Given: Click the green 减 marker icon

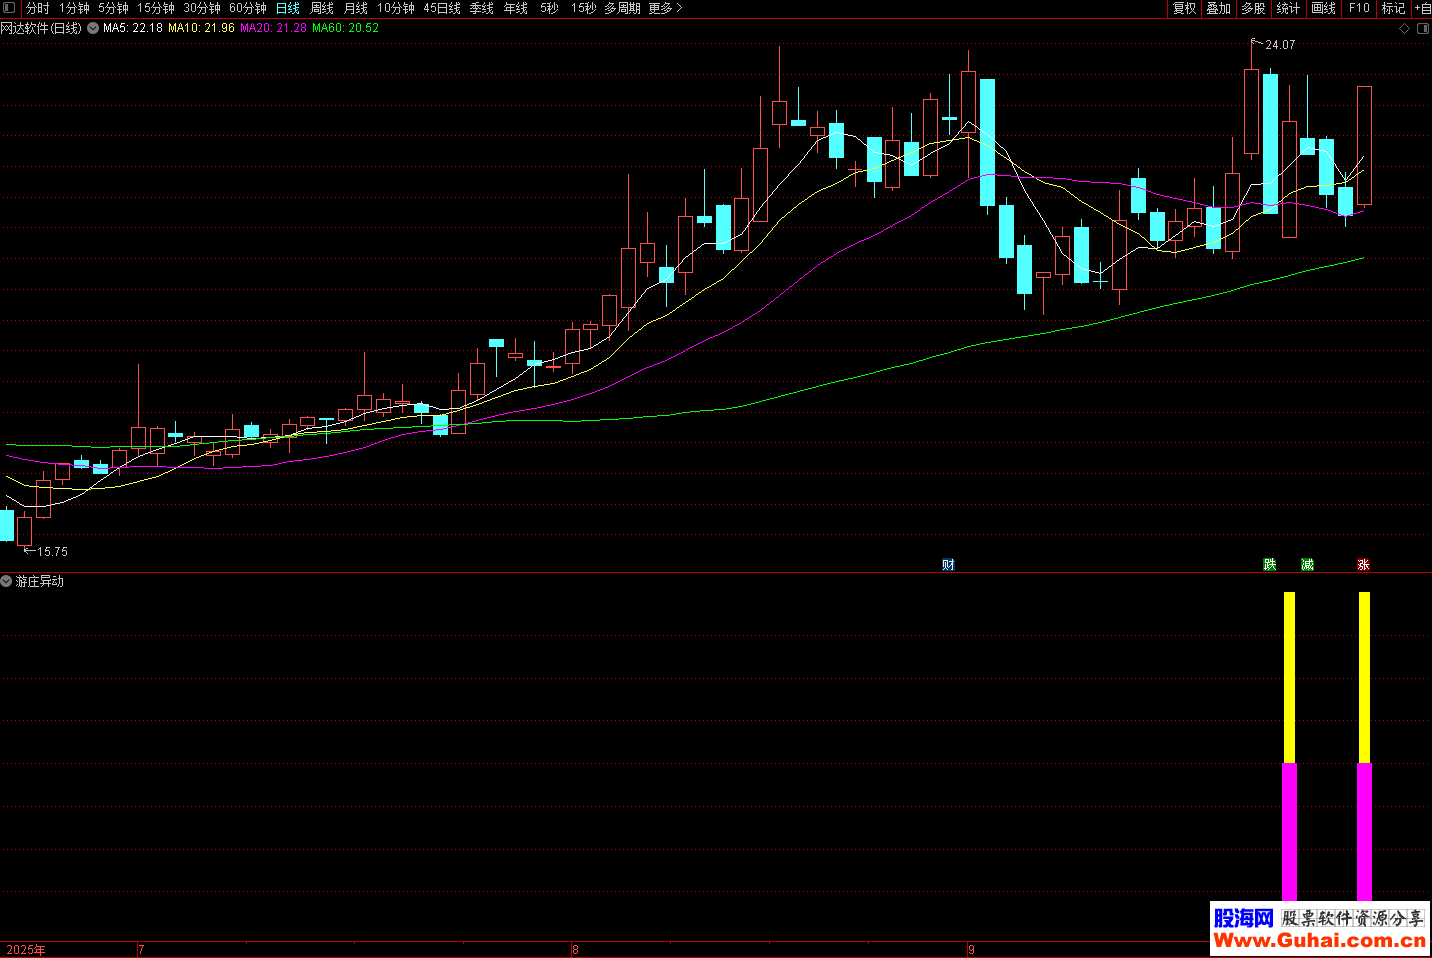Looking at the screenshot, I should 1307,565.
